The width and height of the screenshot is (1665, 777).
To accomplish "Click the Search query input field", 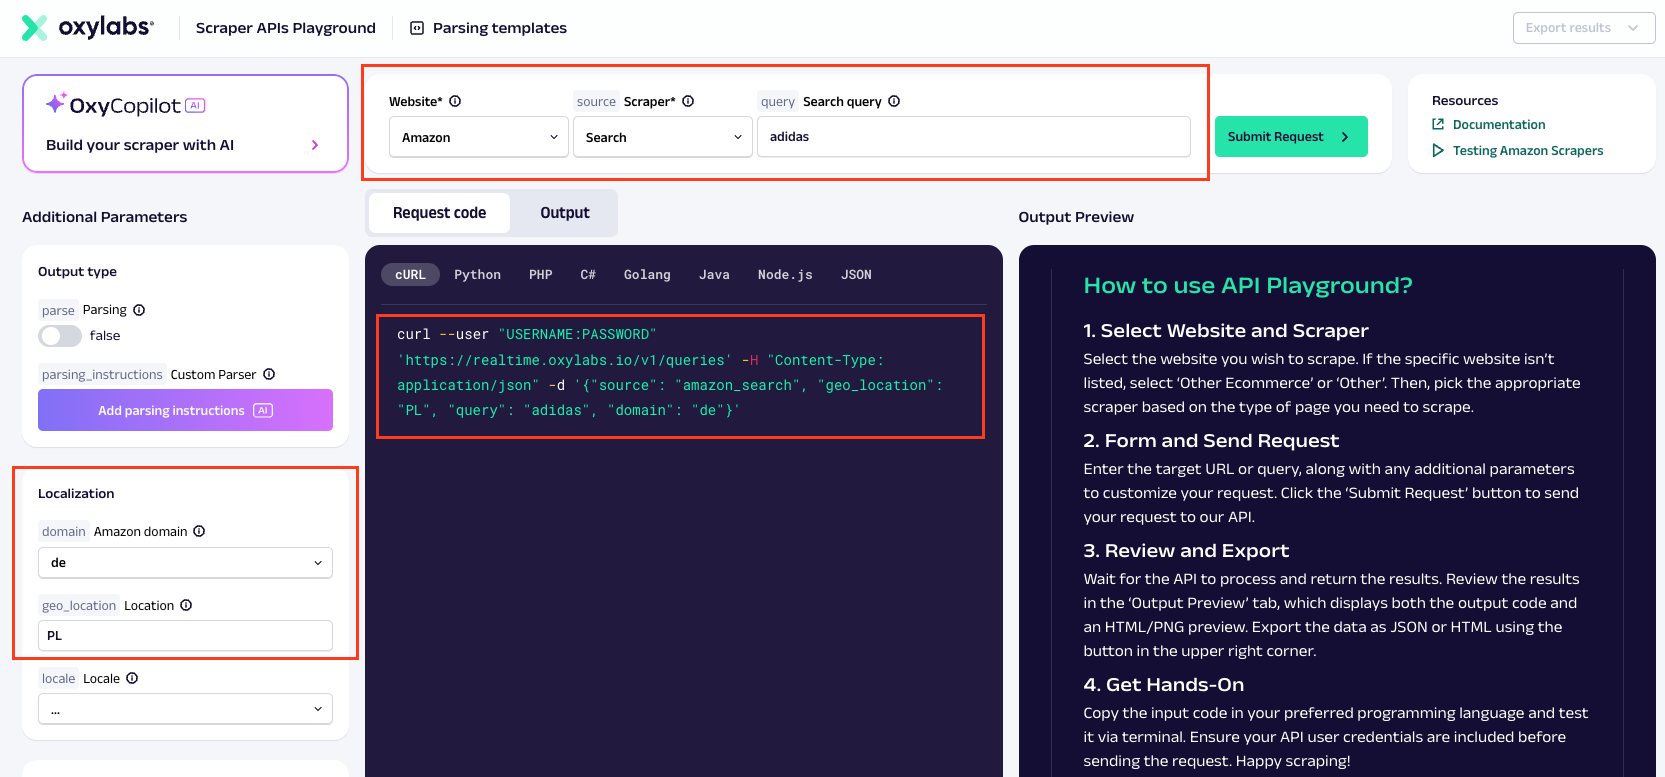I will tap(973, 137).
